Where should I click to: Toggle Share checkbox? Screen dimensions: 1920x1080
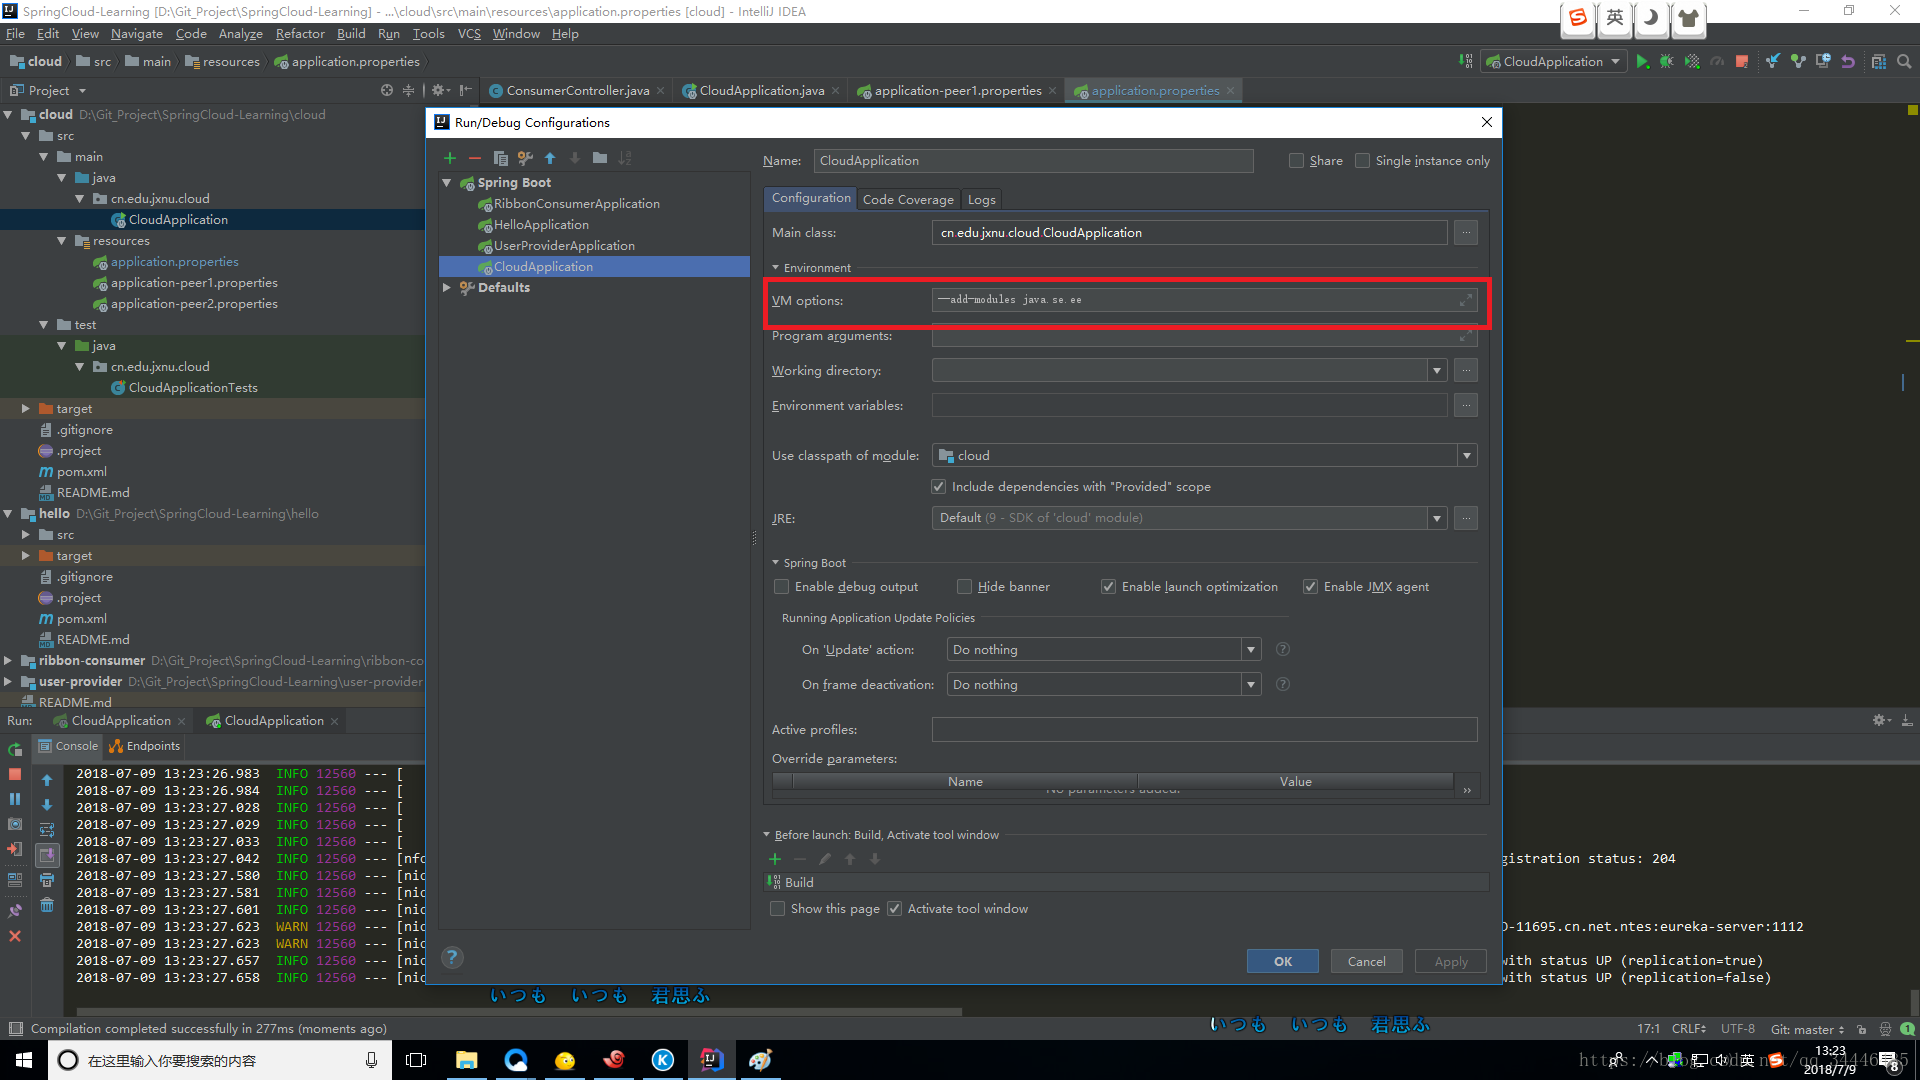click(x=1297, y=161)
